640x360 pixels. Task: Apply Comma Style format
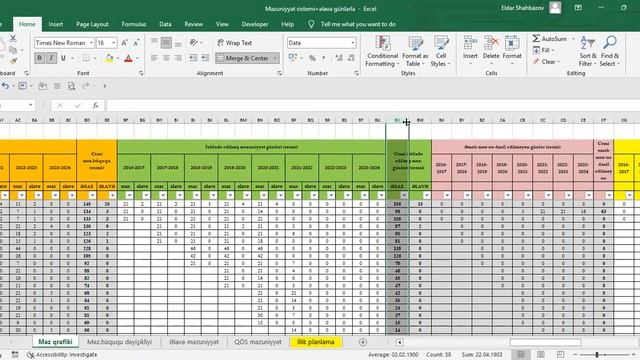(324, 58)
